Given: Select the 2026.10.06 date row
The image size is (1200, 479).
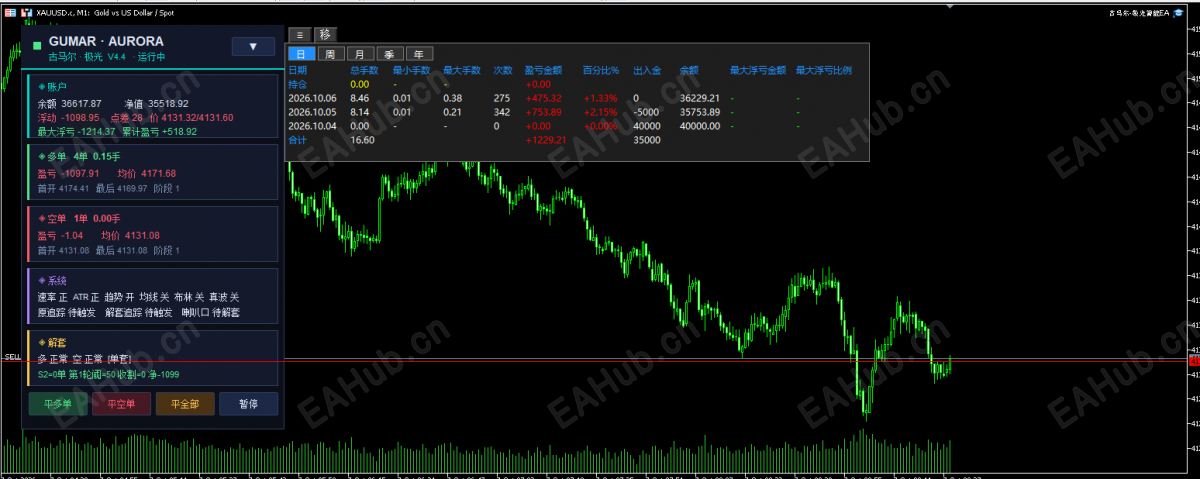Looking at the screenshot, I should (312, 98).
